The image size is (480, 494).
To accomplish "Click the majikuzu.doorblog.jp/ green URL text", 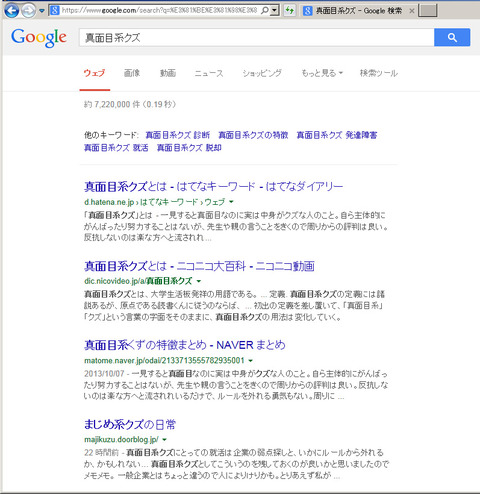I will [x=121, y=440].
